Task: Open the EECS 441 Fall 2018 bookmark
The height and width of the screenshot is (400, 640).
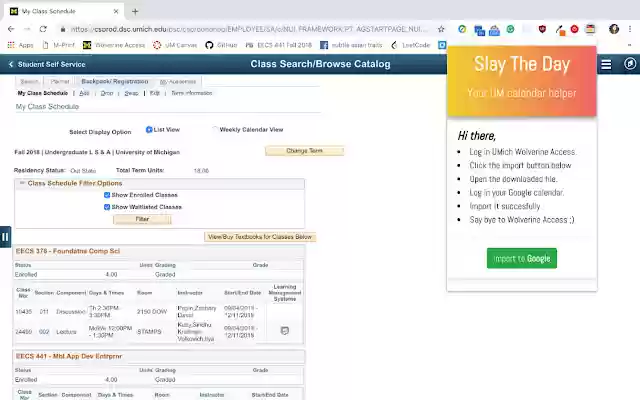Action: pos(278,45)
